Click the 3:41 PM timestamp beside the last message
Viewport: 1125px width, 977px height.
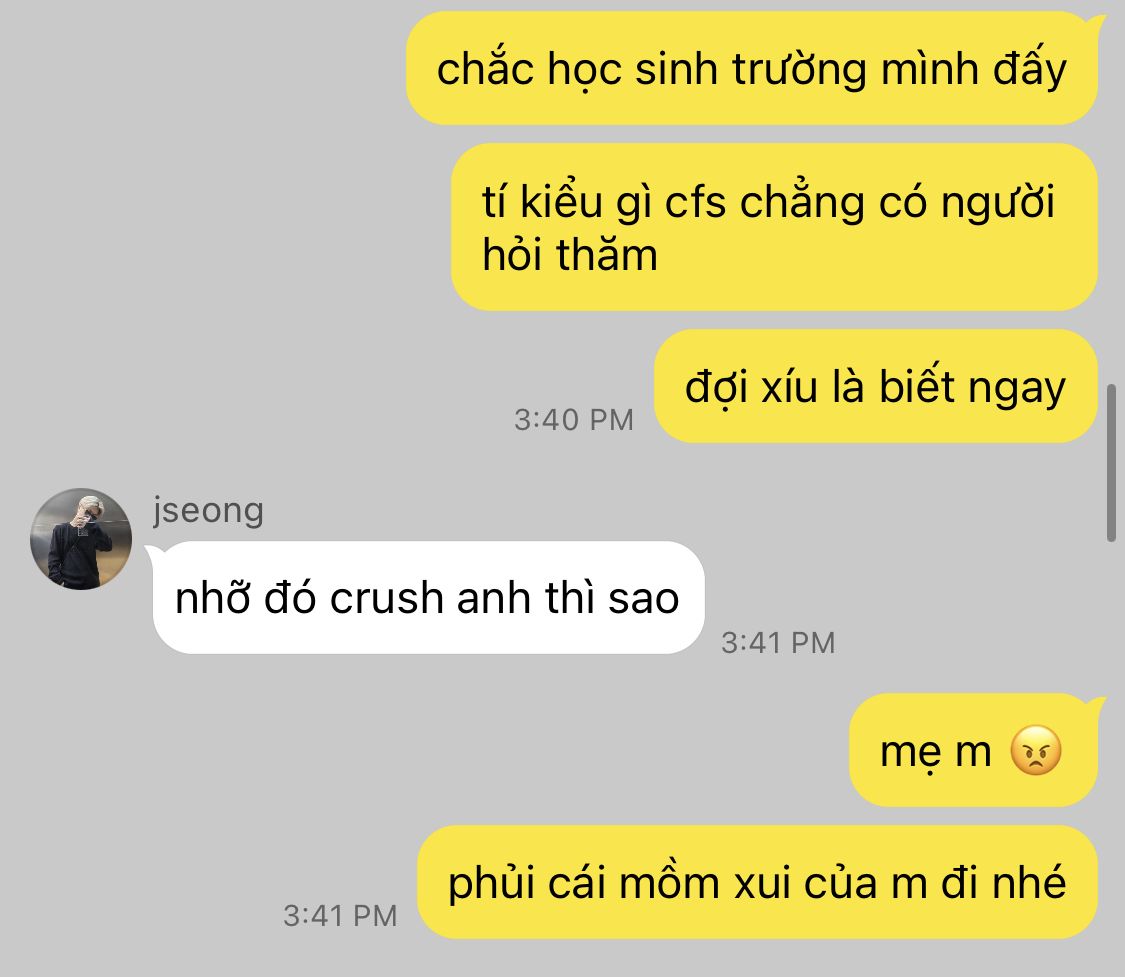point(340,916)
